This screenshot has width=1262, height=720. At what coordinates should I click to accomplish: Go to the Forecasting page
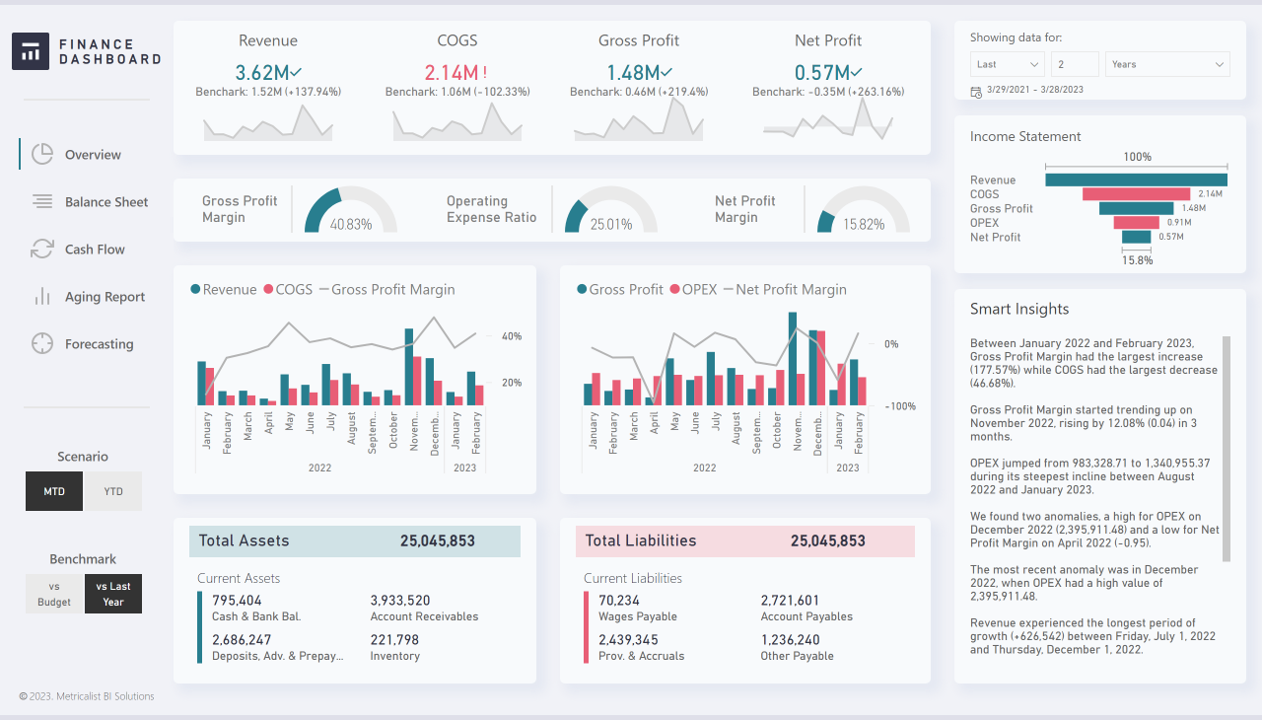[99, 344]
